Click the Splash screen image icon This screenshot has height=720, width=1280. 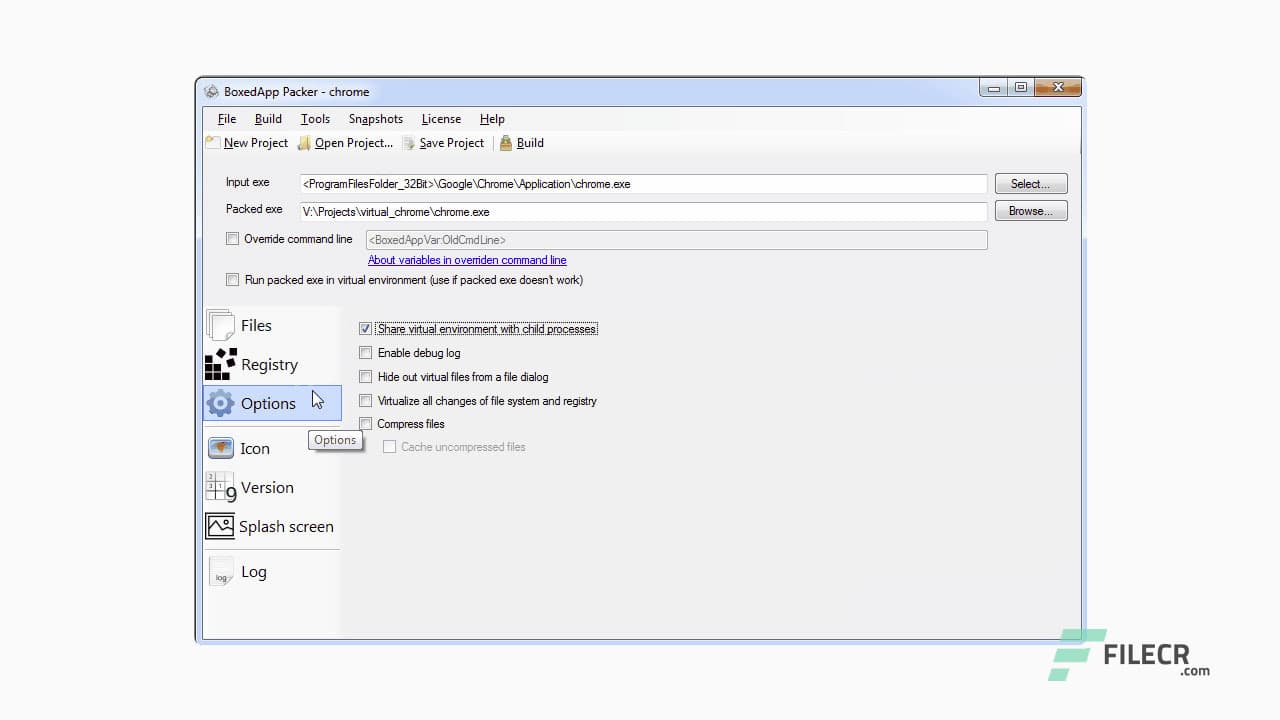coord(220,526)
